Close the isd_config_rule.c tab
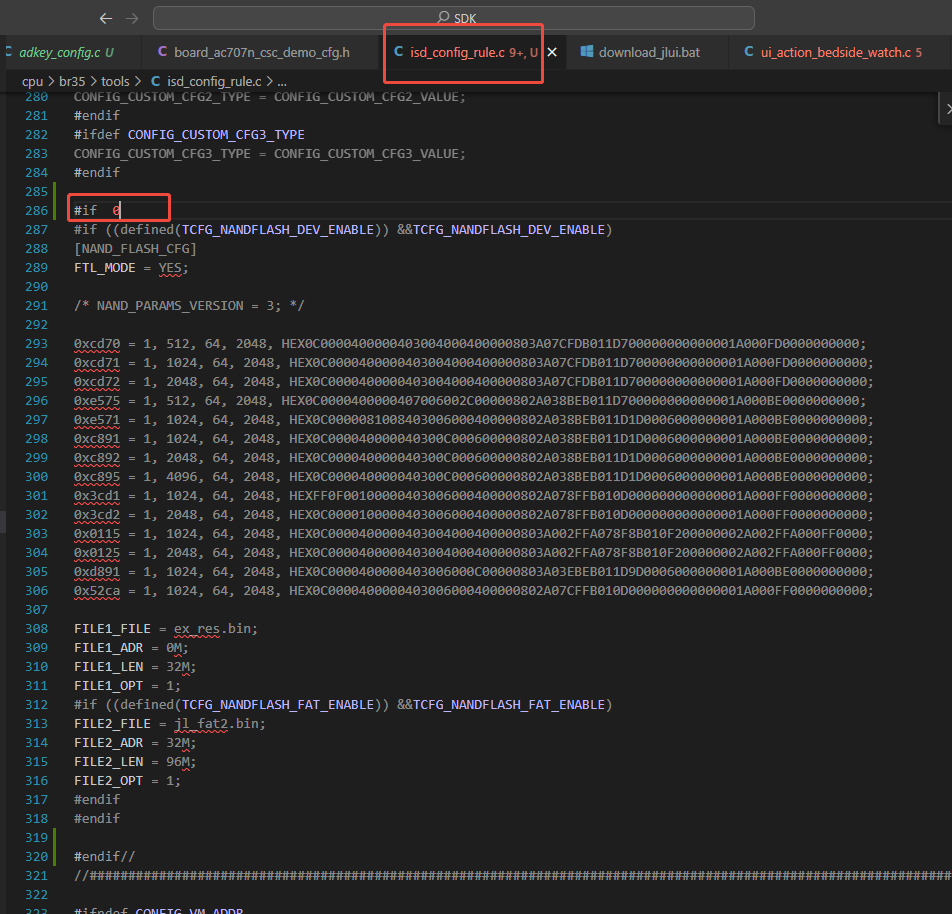952x914 pixels. 552,52
